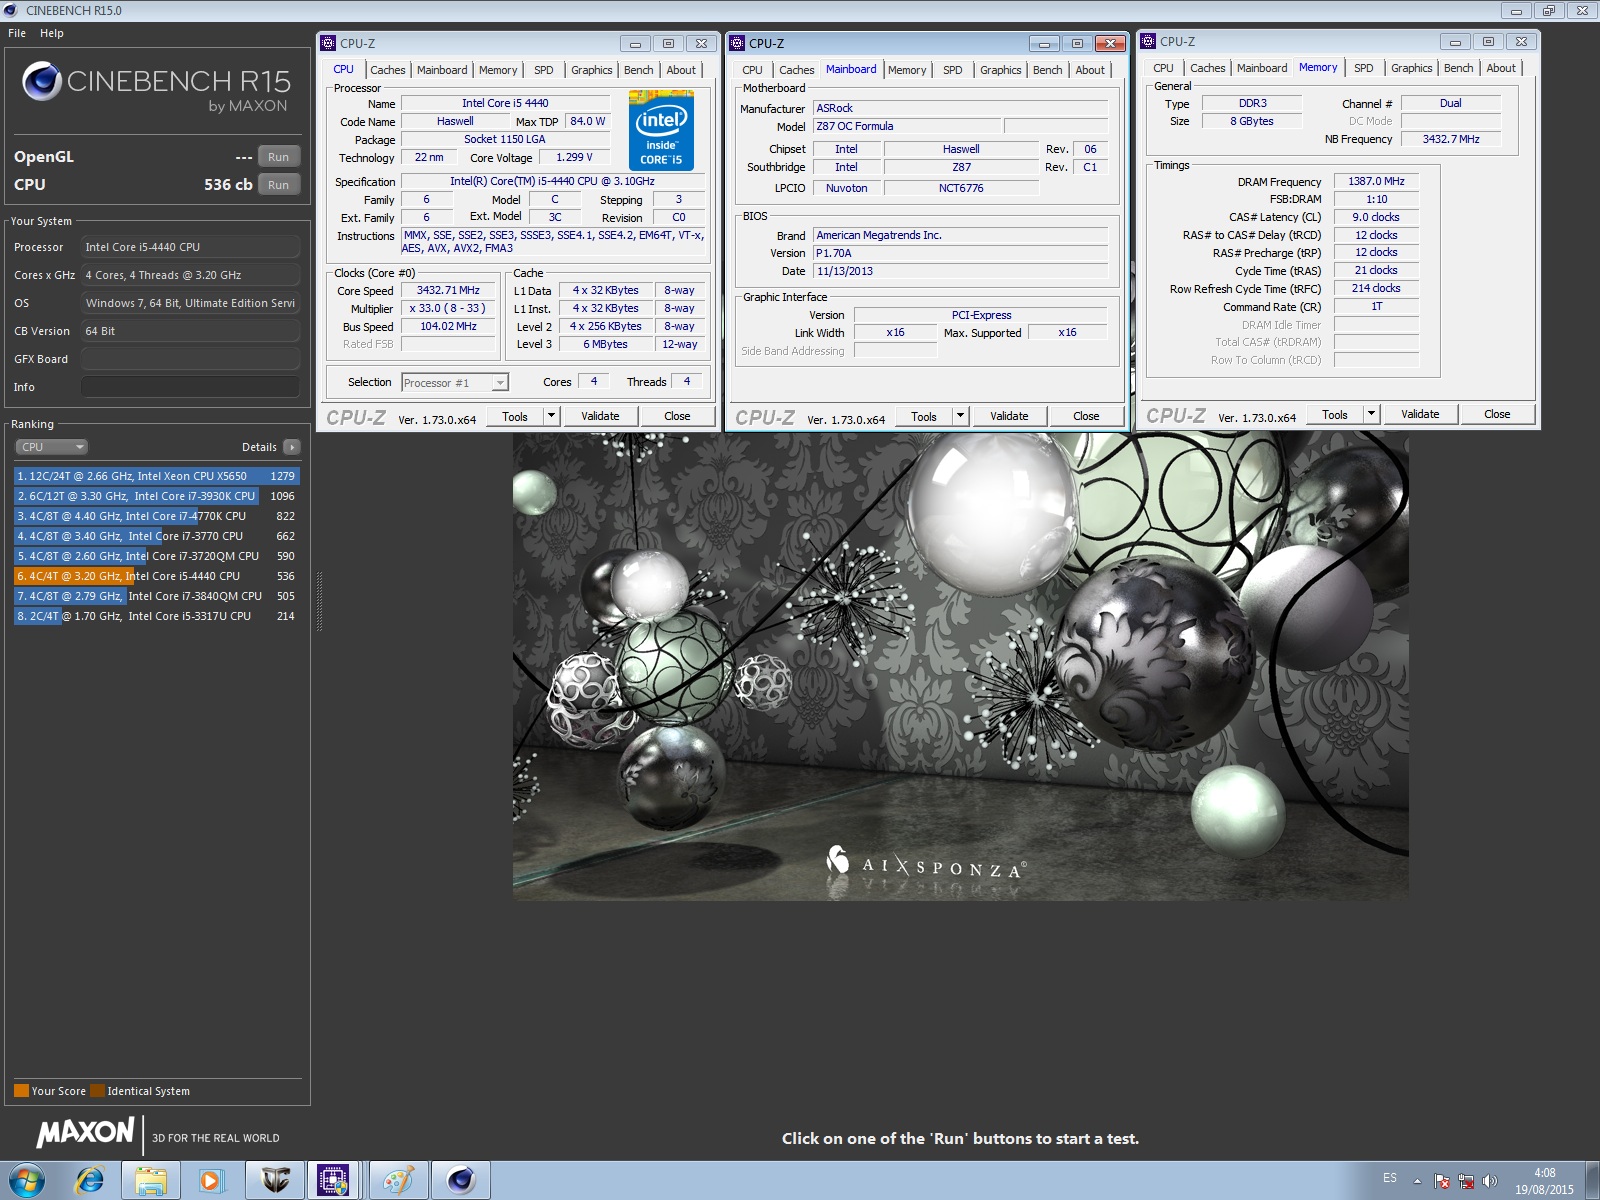Click Validate in left CPU-Z window
The width and height of the screenshot is (1600, 1200).
600,416
